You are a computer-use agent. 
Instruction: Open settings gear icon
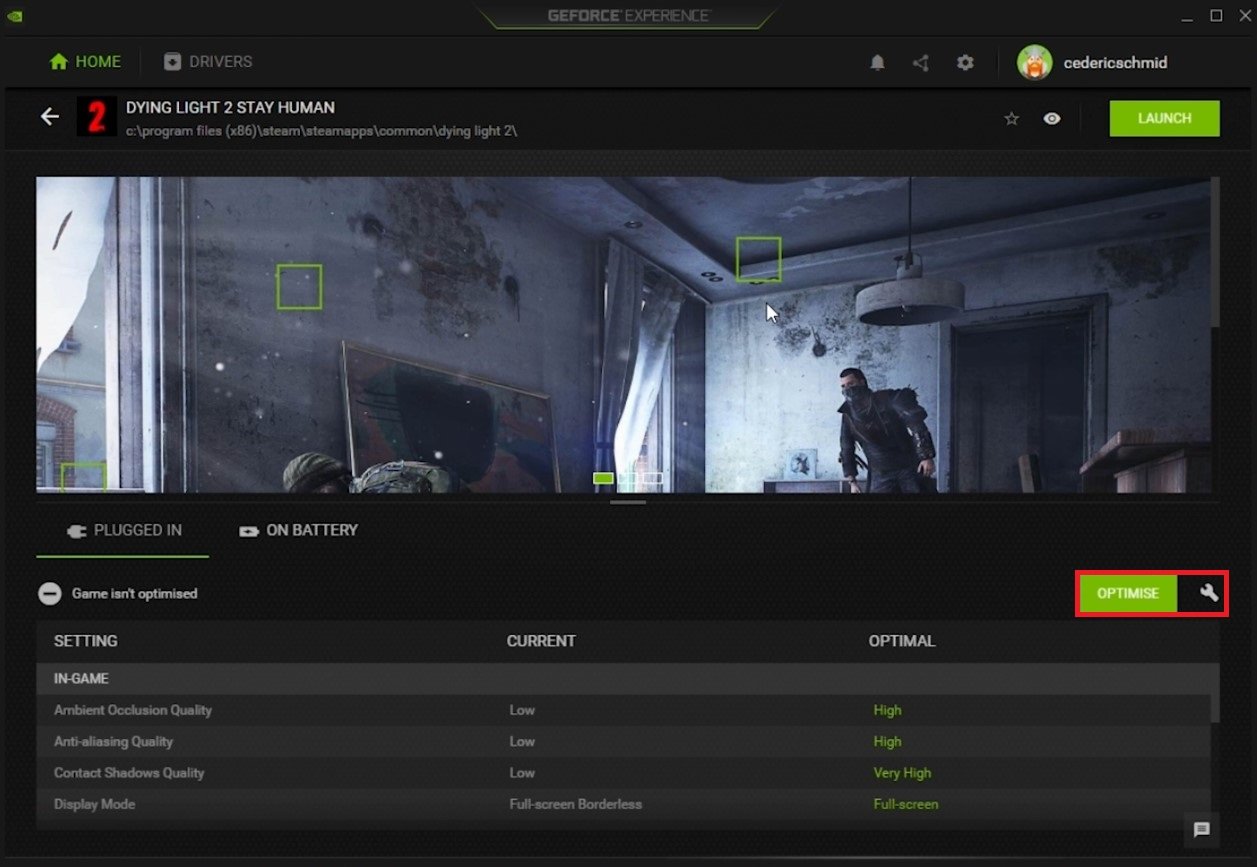(x=965, y=62)
